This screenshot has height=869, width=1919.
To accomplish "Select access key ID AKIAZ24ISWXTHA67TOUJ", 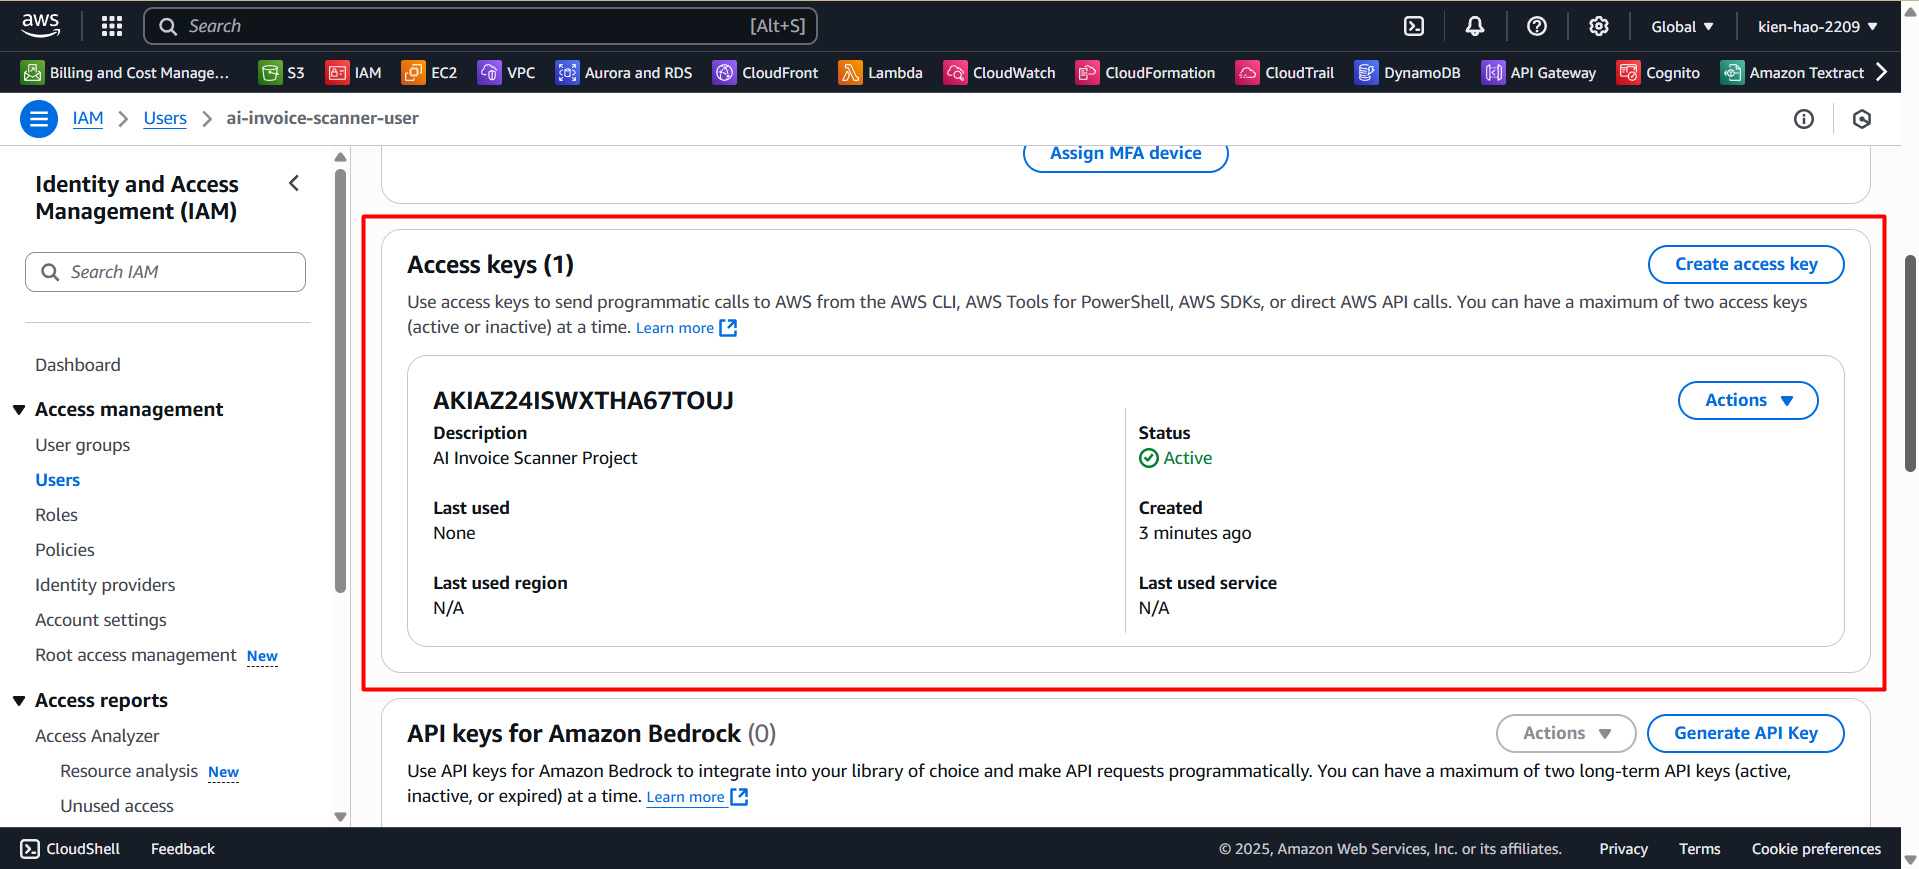I will (x=583, y=400).
